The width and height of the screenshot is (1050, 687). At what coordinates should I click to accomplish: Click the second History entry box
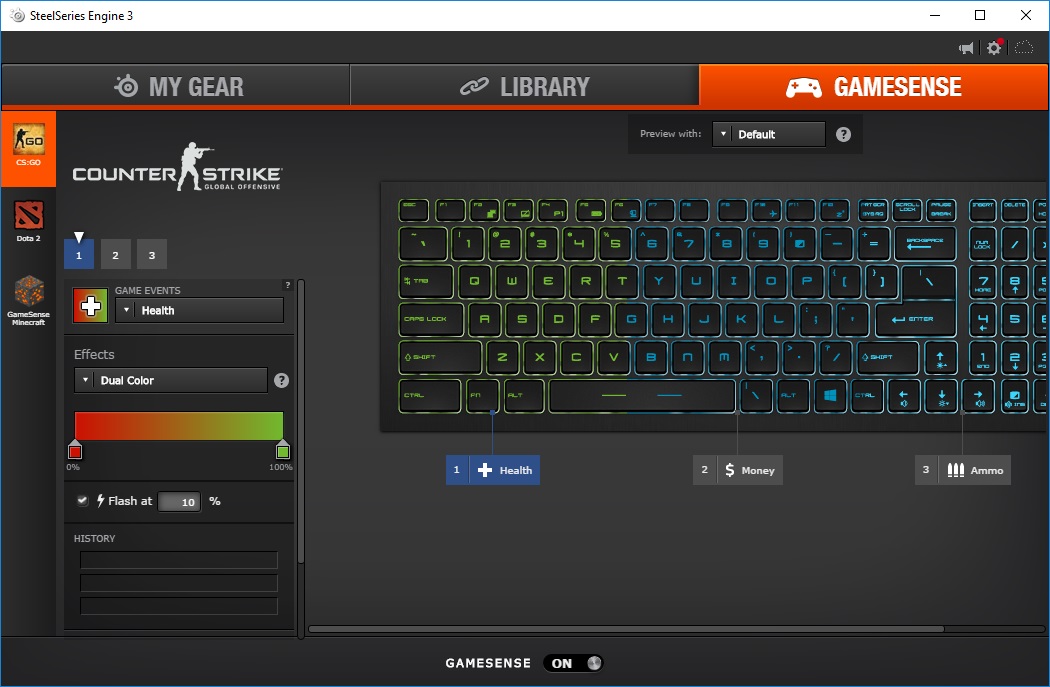click(x=179, y=583)
